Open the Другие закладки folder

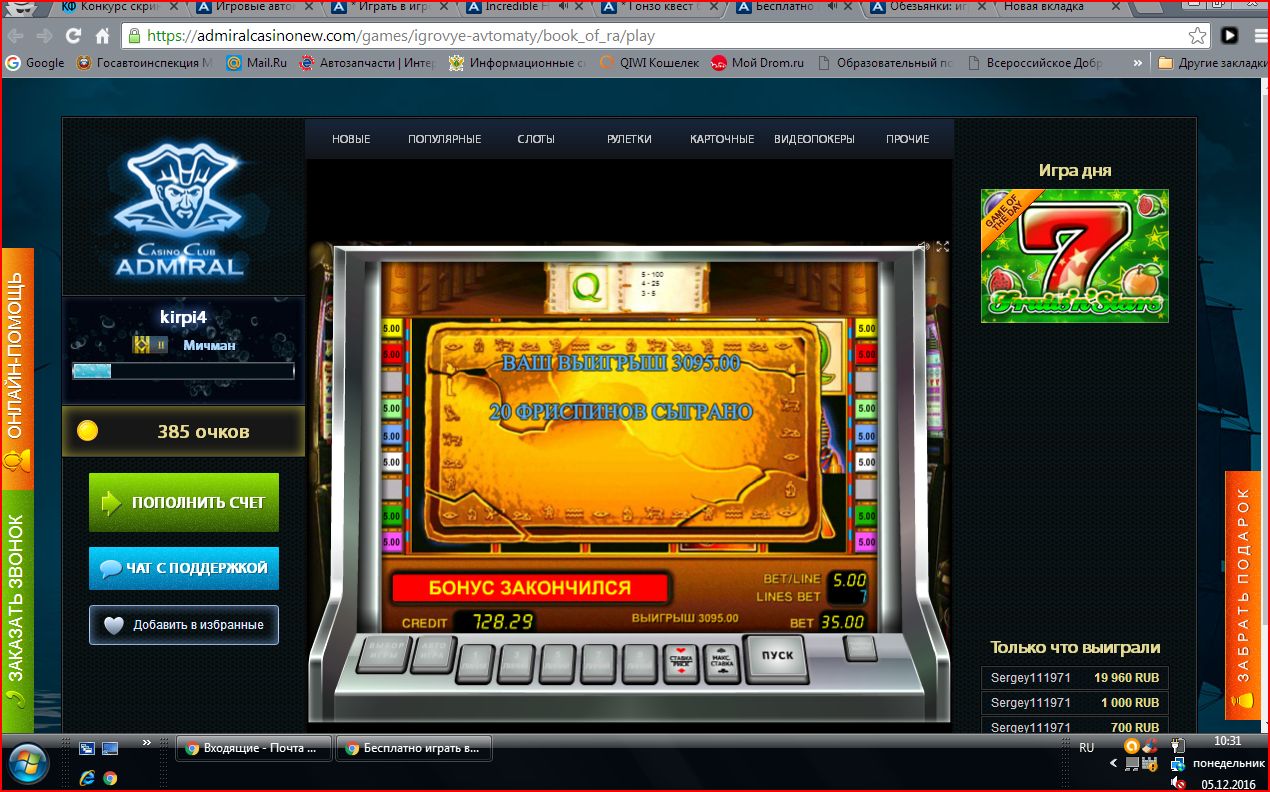1211,63
